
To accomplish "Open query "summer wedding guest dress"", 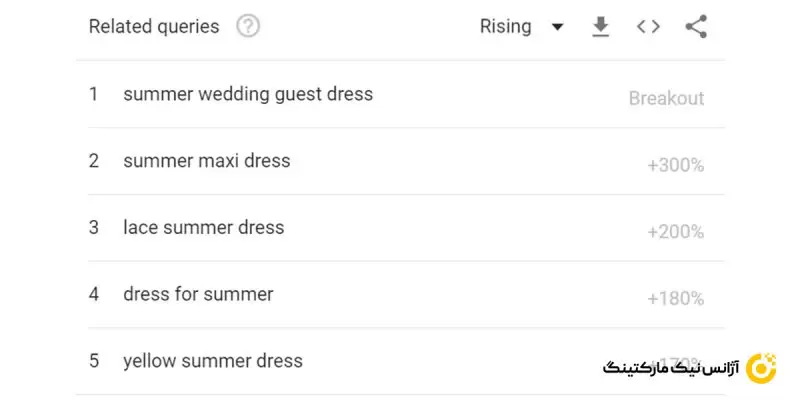I will click(247, 95).
